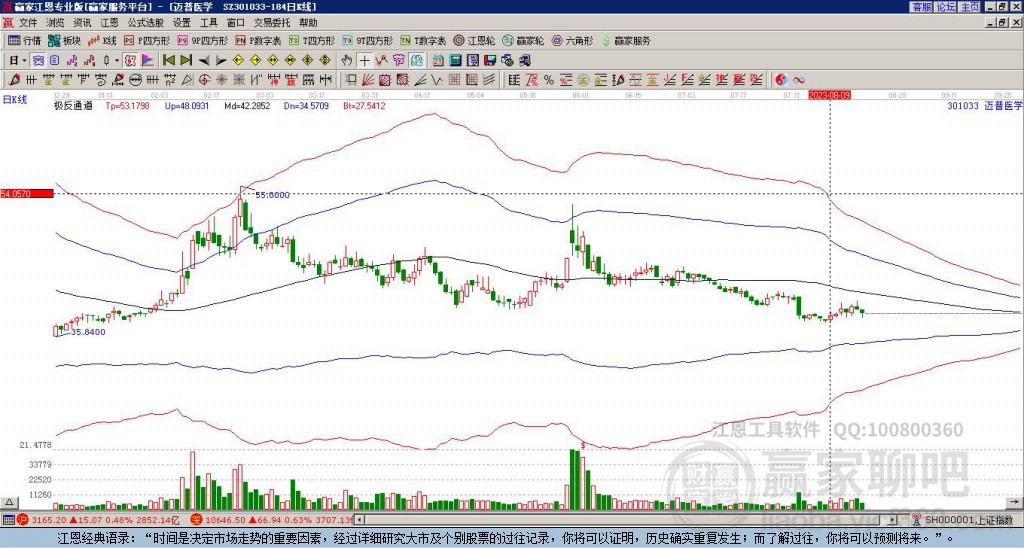Open the 江恩 menu
This screenshot has width=1024, height=548.
click(109, 23)
